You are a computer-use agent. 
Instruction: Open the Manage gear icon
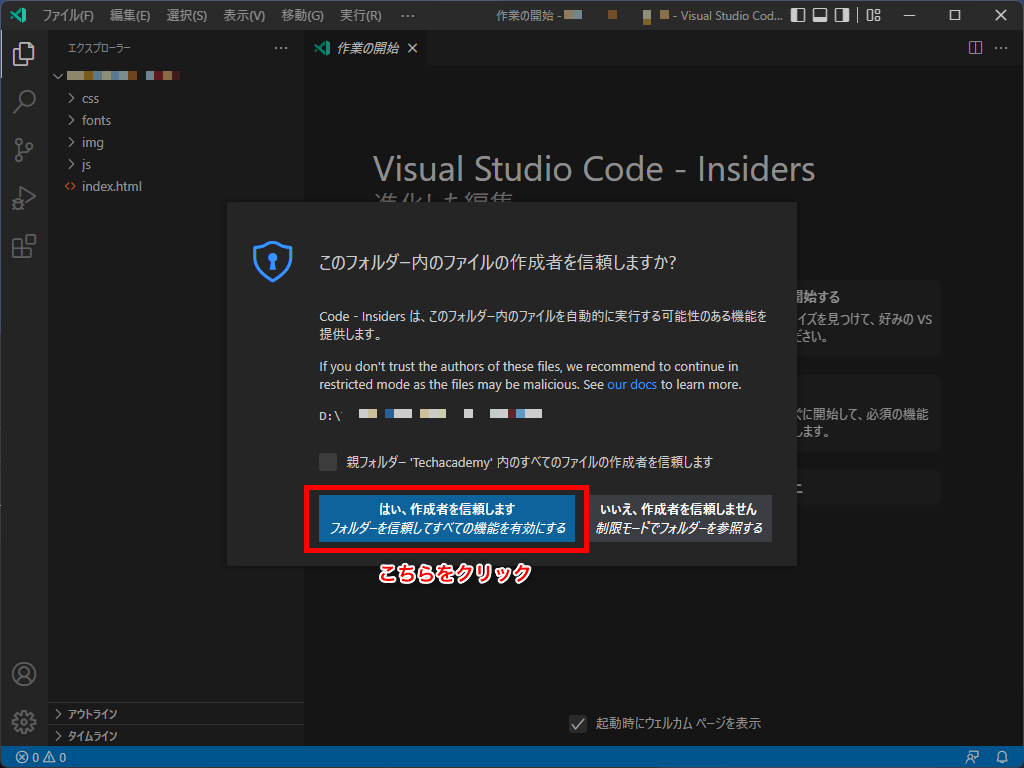click(24, 722)
